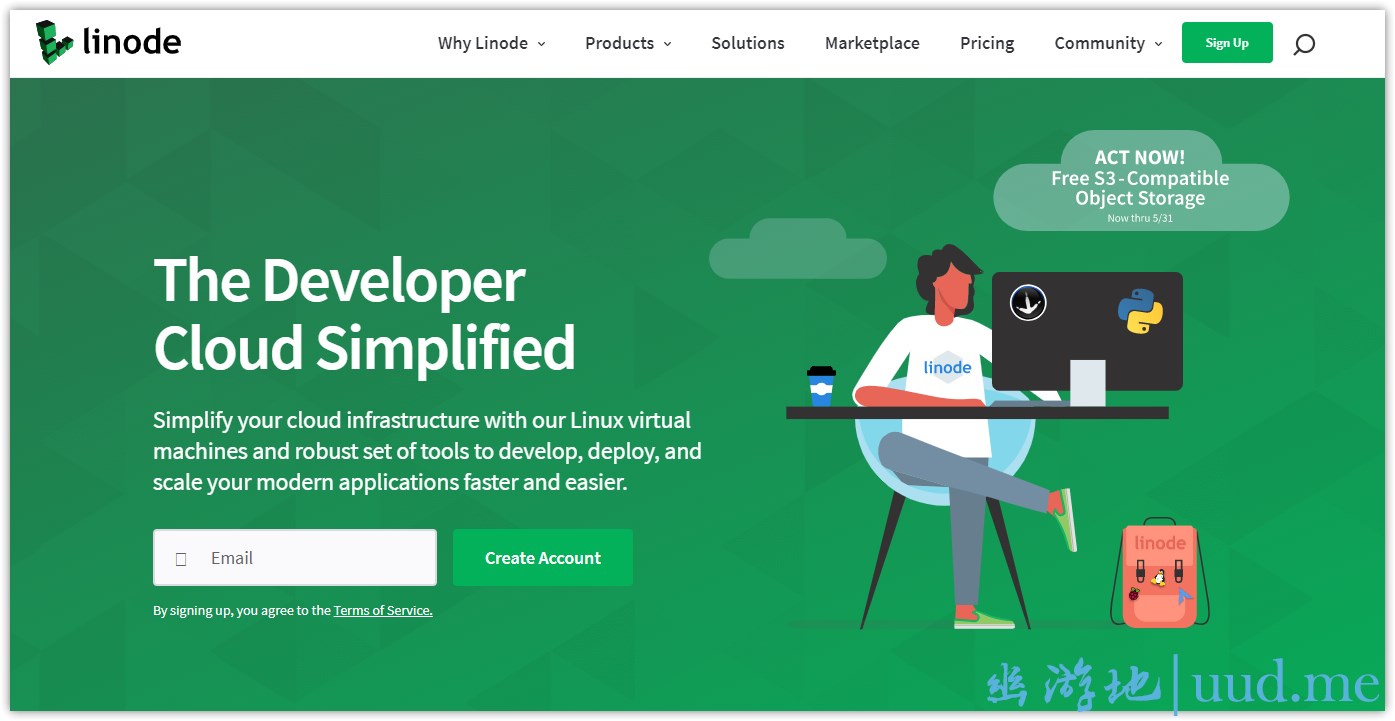Go to the Solutions menu item
This screenshot has width=1395, height=721.
click(x=748, y=43)
